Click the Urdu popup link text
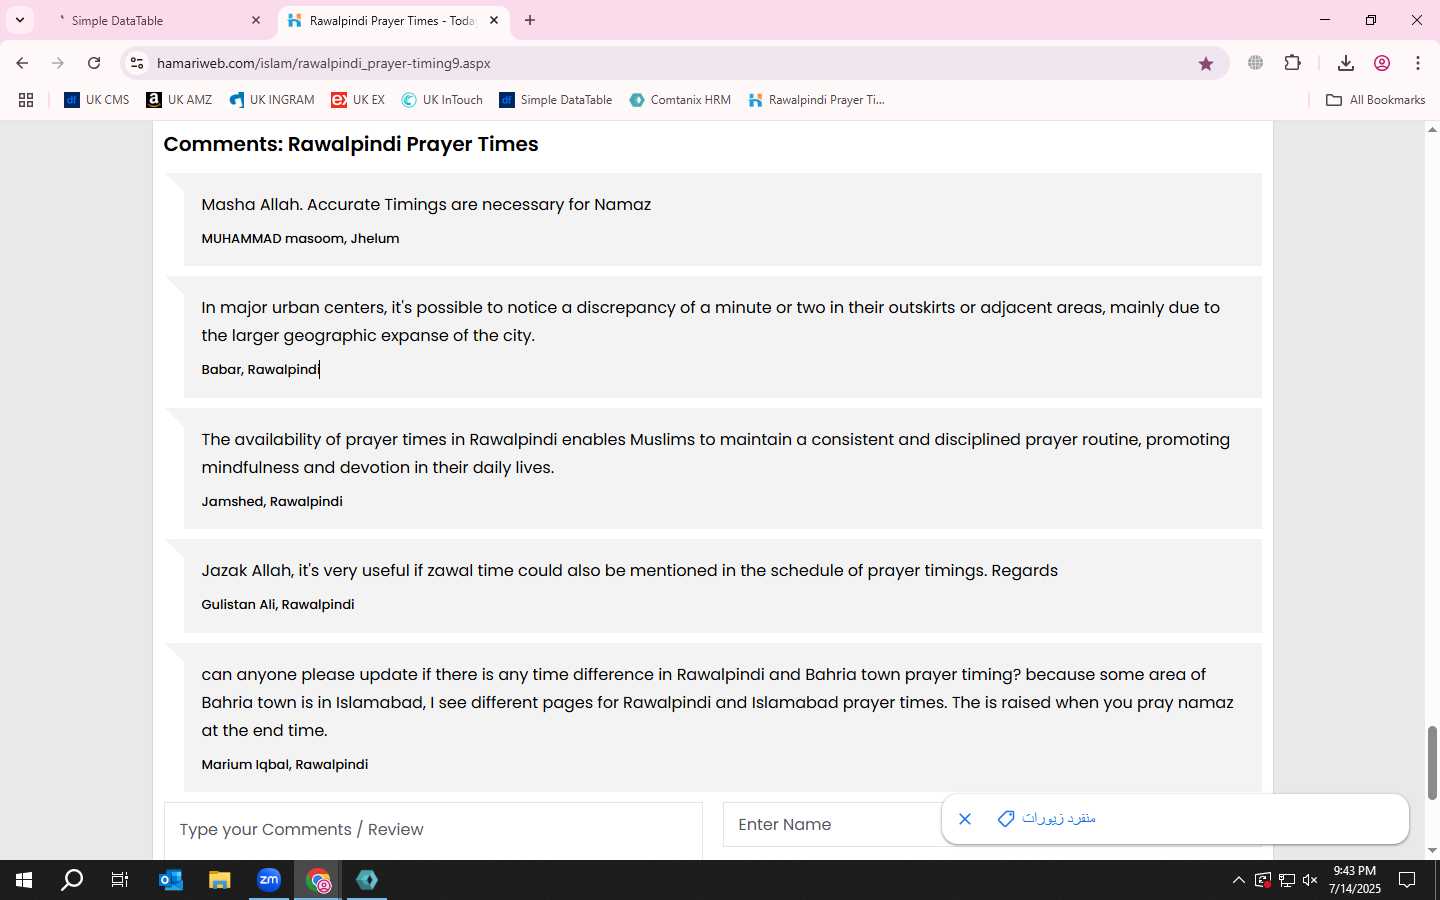The height and width of the screenshot is (900, 1440). coord(1059,818)
